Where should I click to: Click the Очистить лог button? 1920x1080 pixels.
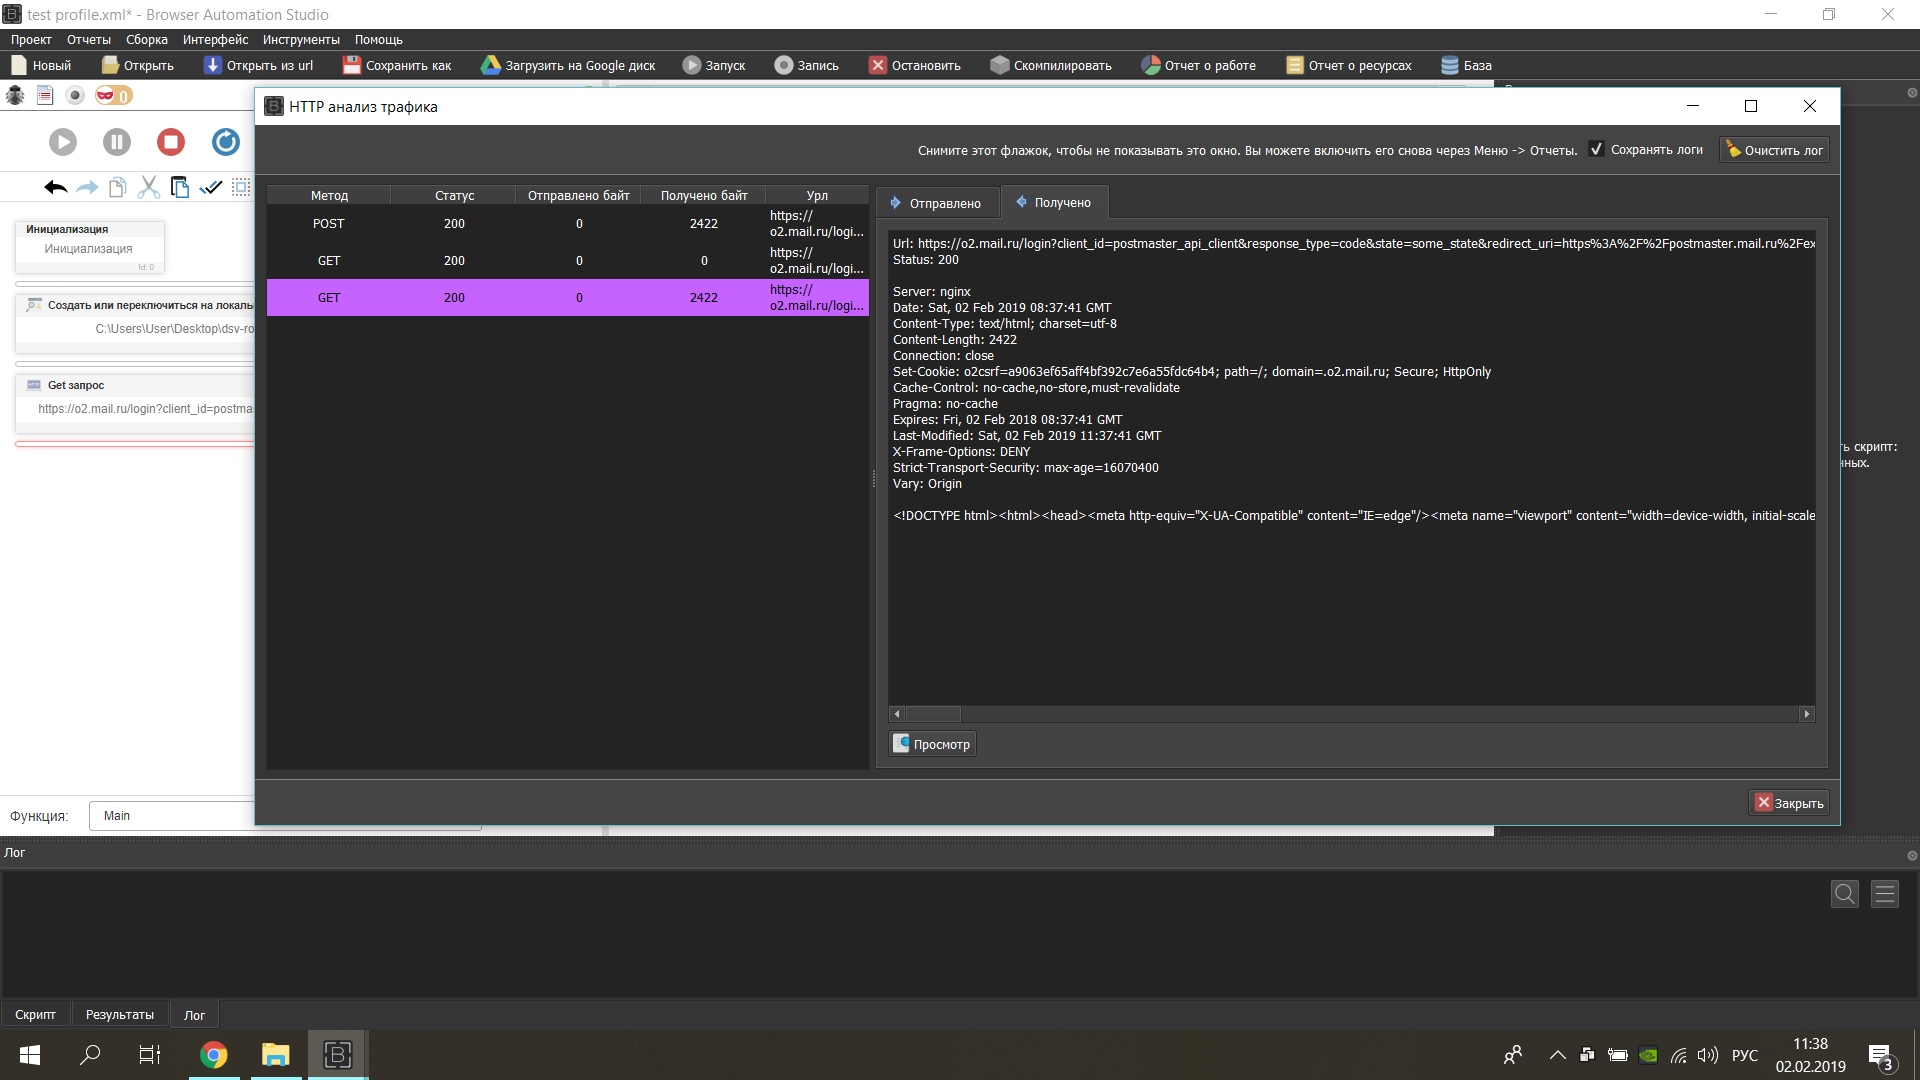[x=1774, y=150]
